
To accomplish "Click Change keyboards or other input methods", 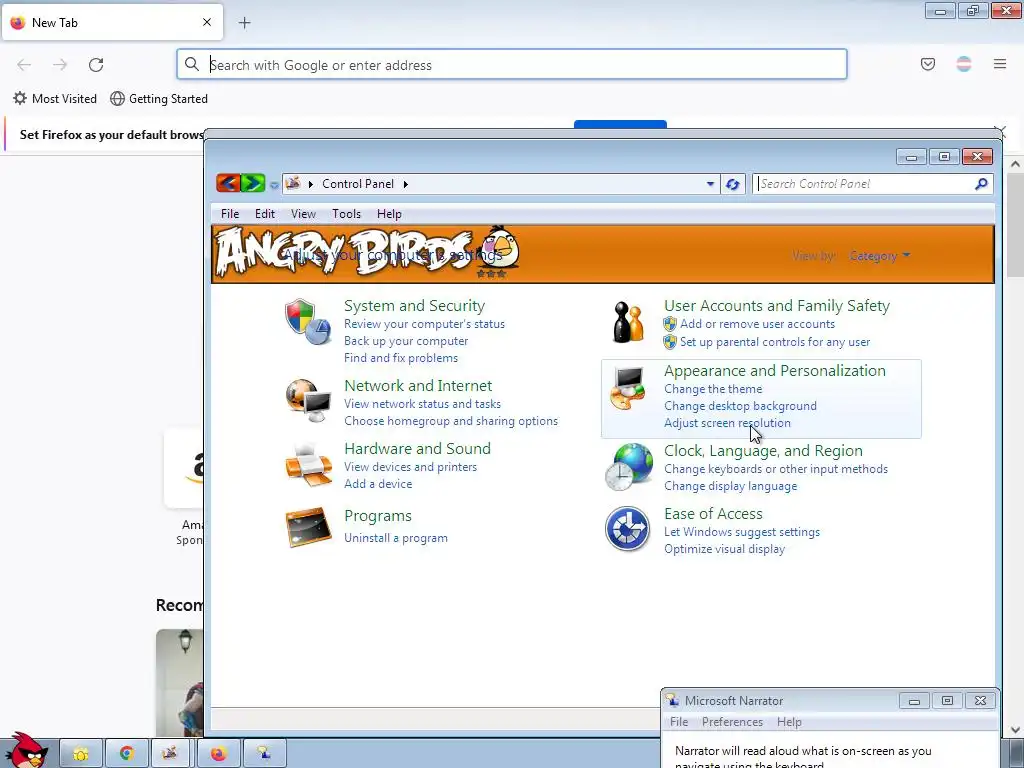I will click(x=776, y=469).
